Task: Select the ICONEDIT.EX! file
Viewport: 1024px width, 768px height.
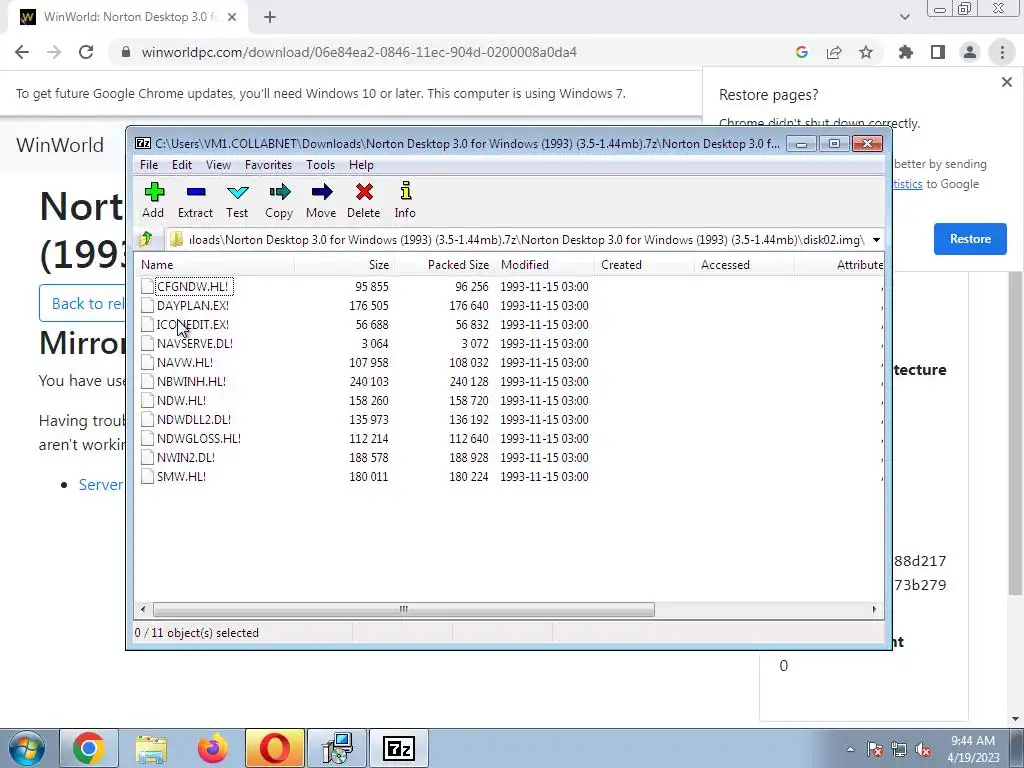Action: click(193, 325)
